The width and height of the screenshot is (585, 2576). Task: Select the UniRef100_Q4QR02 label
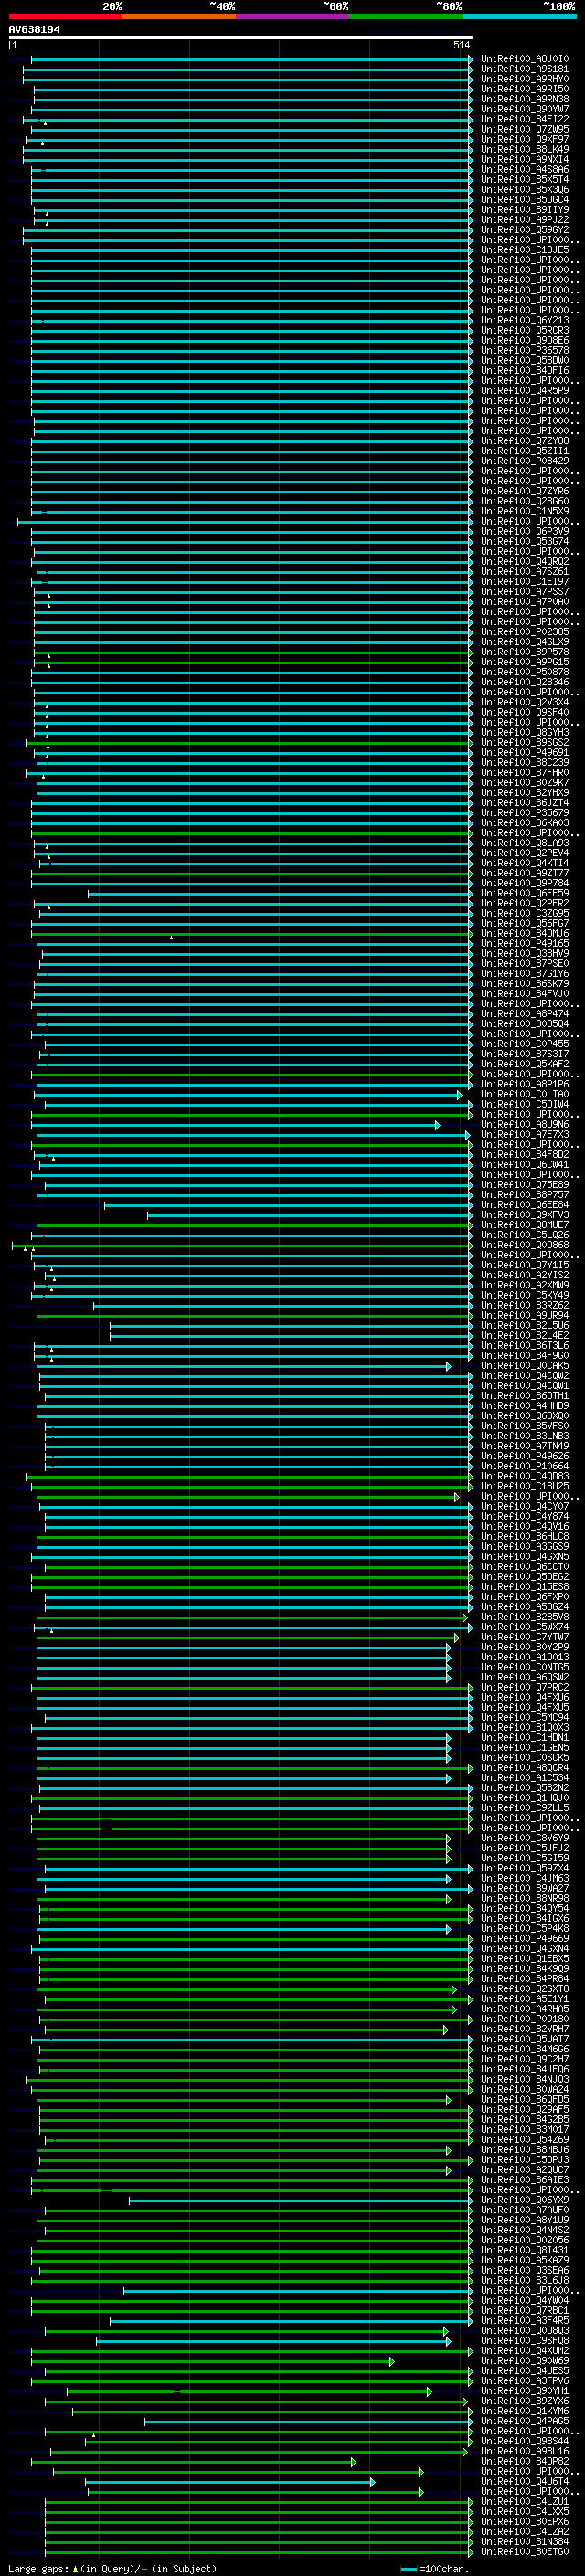click(x=525, y=561)
